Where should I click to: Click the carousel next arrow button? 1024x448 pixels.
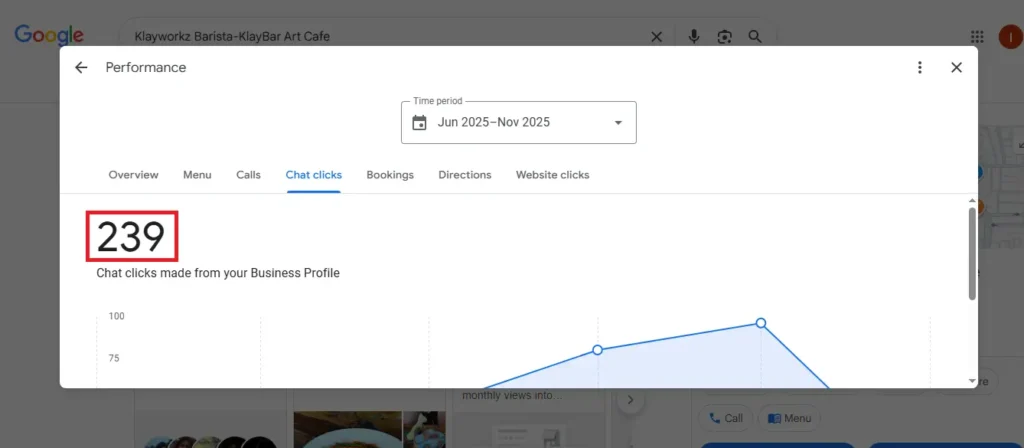630,400
